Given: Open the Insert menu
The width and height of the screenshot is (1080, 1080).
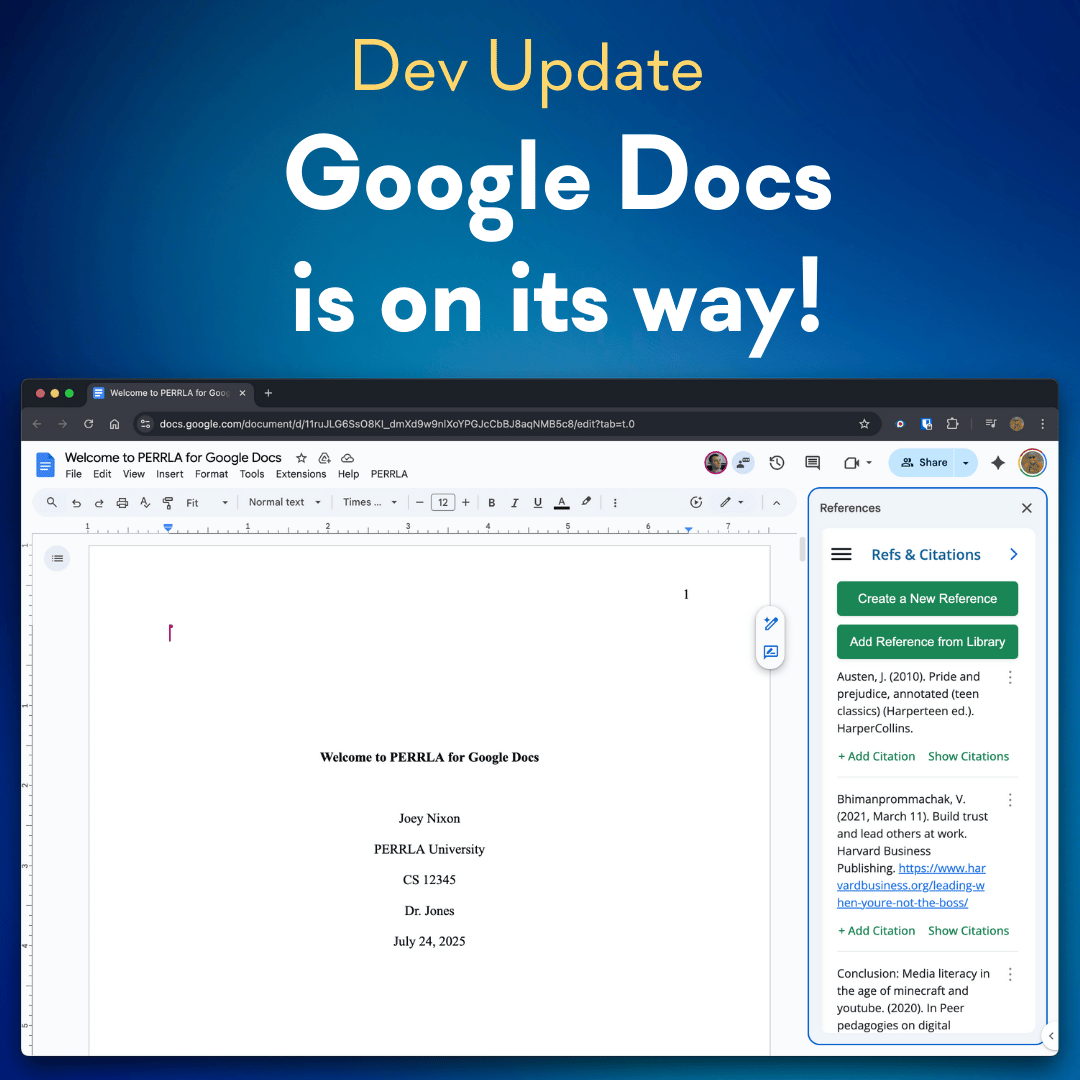Looking at the screenshot, I should click(x=169, y=474).
